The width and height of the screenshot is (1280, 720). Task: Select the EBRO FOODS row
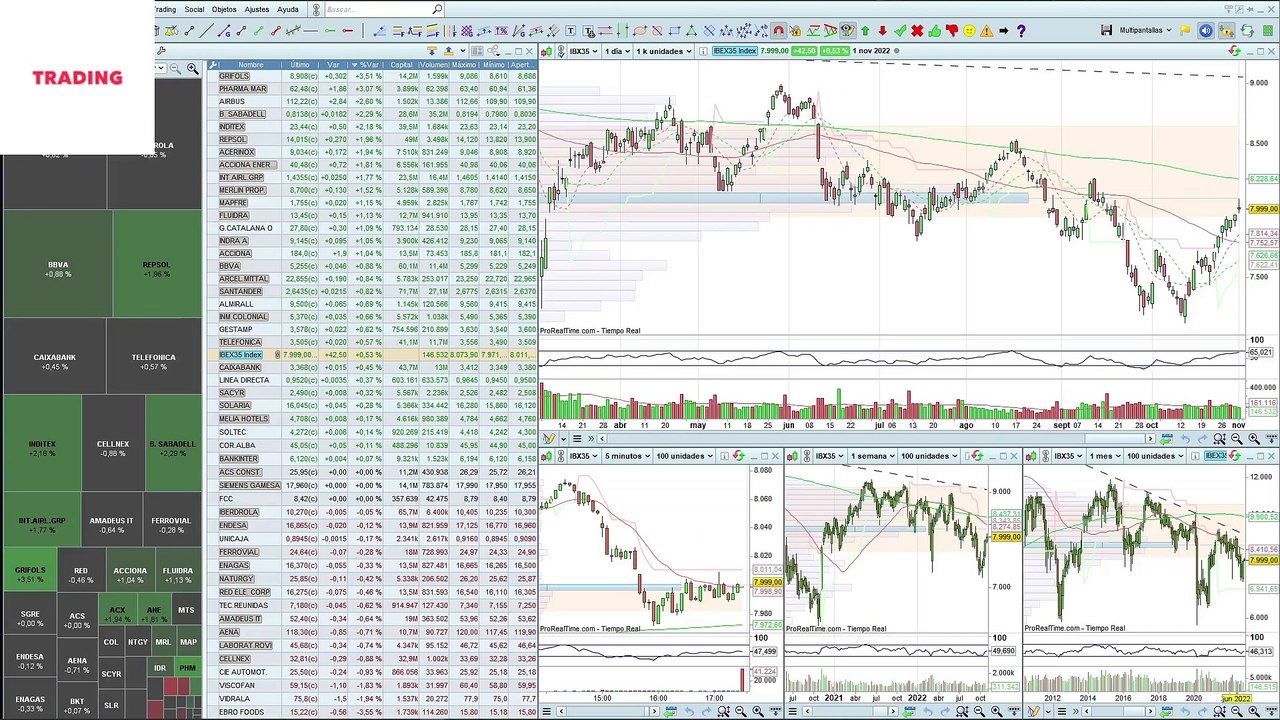point(372,711)
